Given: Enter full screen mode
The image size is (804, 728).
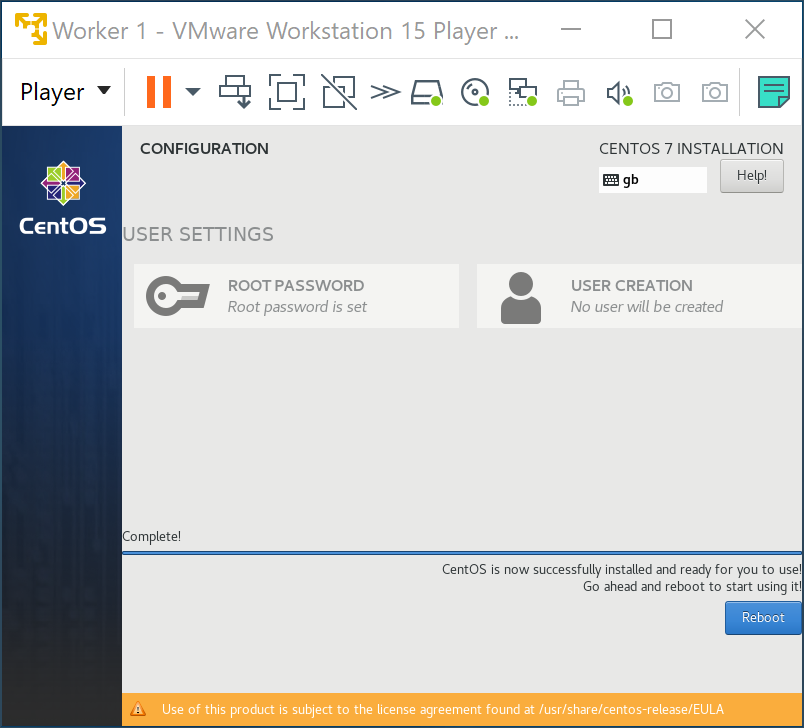Looking at the screenshot, I should tap(287, 91).
